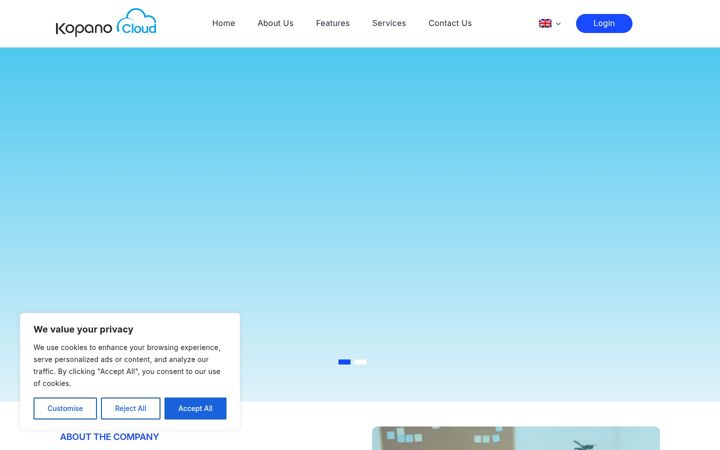Open the Home menu item
This screenshot has height=450, width=720.
224,23
